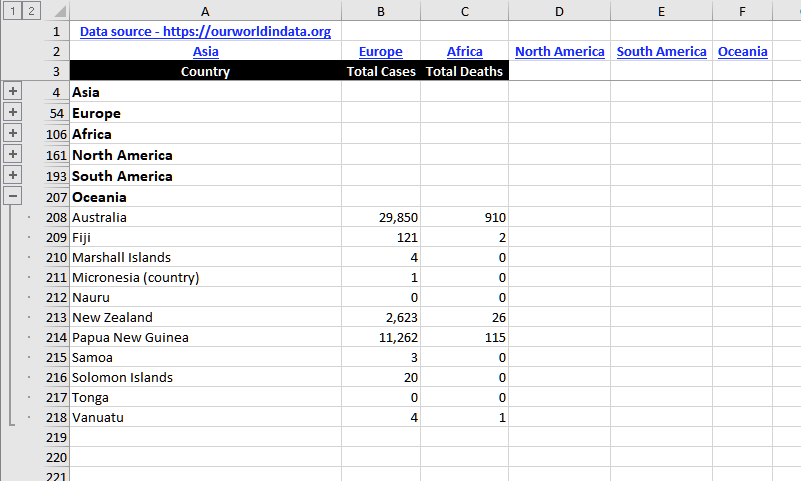Follow the North America hyperlink
The height and width of the screenshot is (481, 801).
pyautogui.click(x=559, y=52)
